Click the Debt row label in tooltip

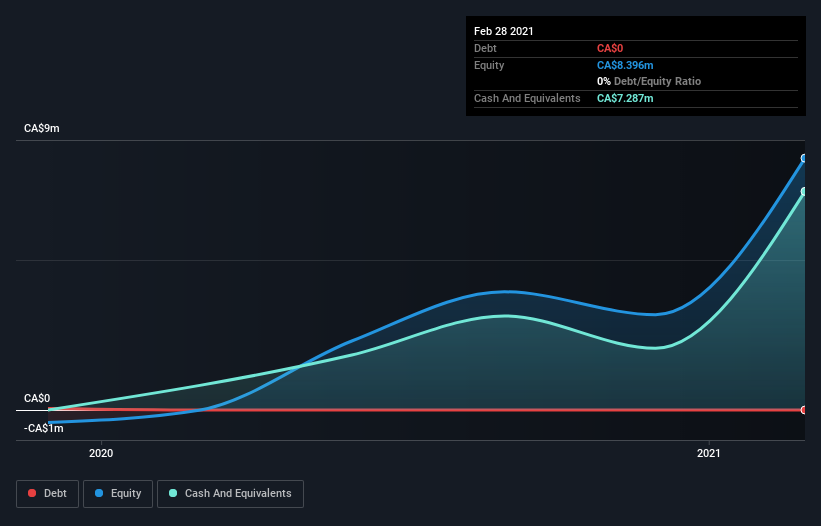tap(485, 48)
